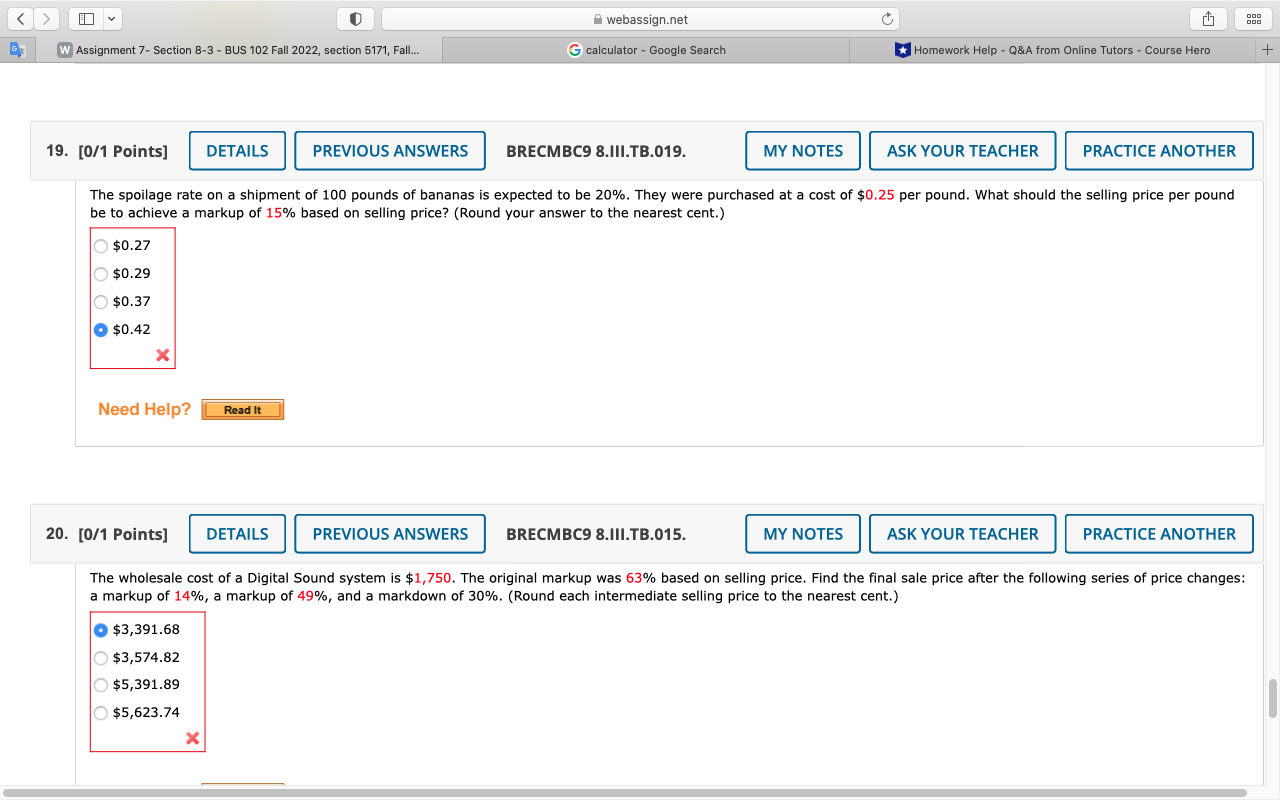Go back using the back navigation arrow
The width and height of the screenshot is (1280, 800).
coord(19,18)
